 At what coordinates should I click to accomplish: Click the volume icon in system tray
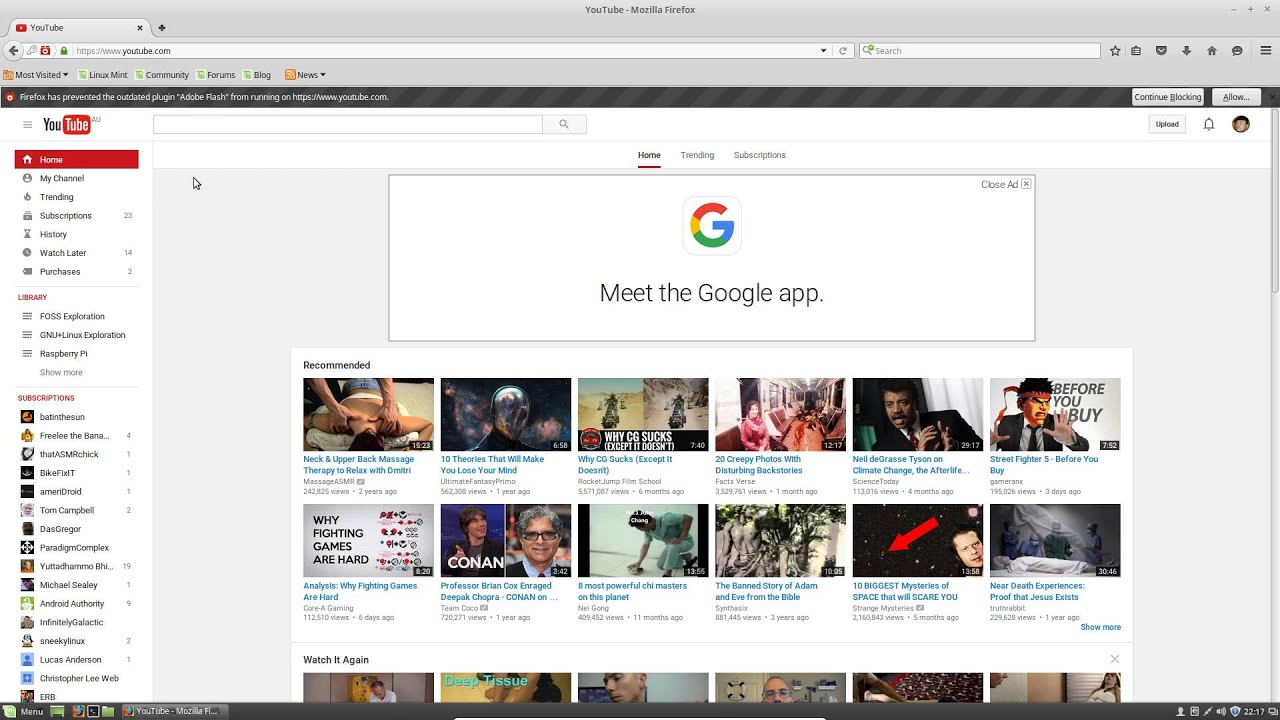coord(1221,711)
